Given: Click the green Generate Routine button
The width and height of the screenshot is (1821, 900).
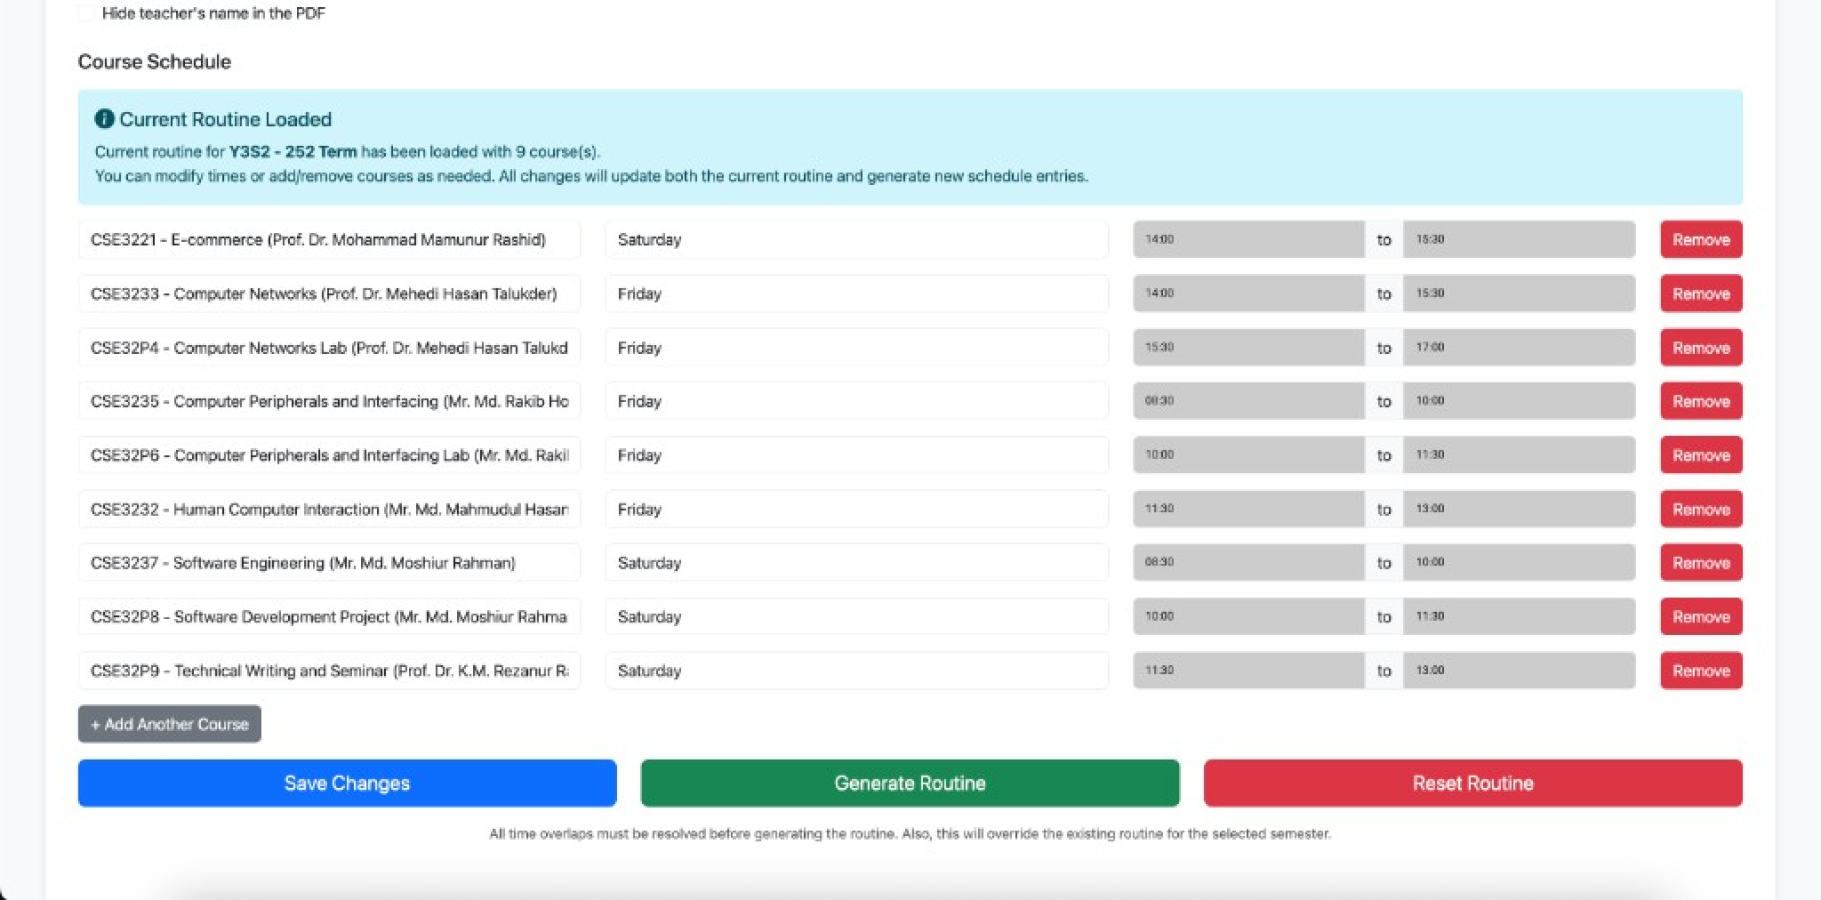Looking at the screenshot, I should pyautogui.click(x=910, y=783).
